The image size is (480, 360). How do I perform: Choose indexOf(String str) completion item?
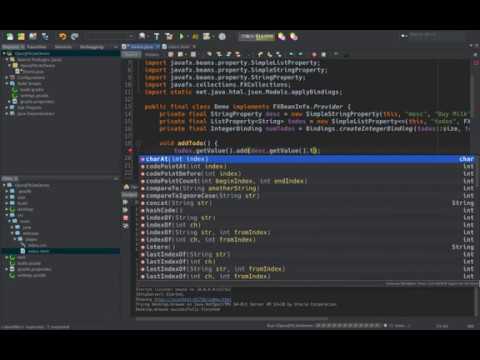point(307,218)
